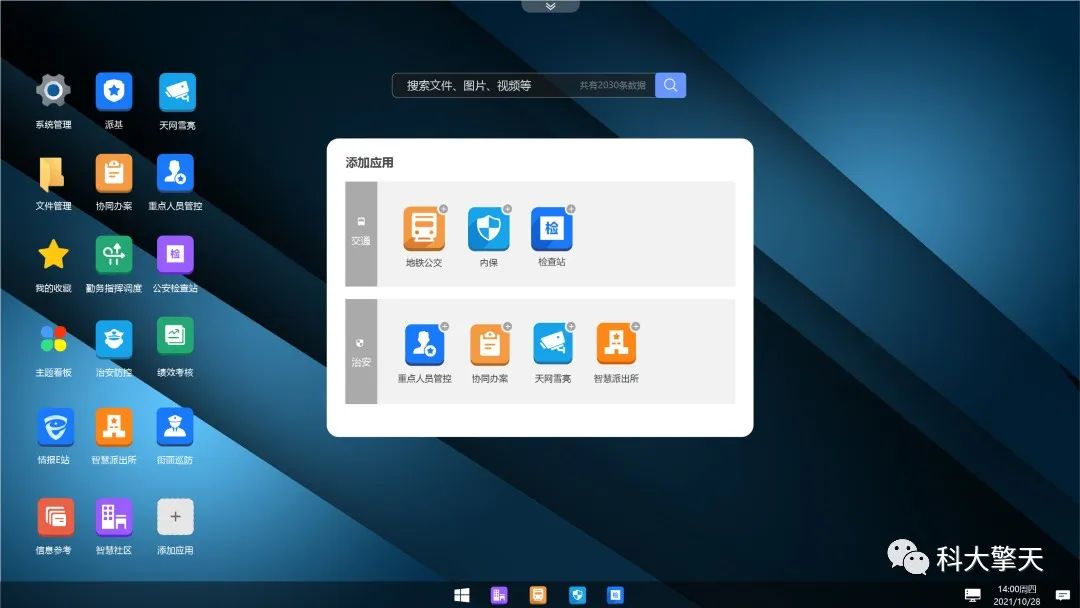
Task: Launch 街面巡防 officer app
Action: 175,427
